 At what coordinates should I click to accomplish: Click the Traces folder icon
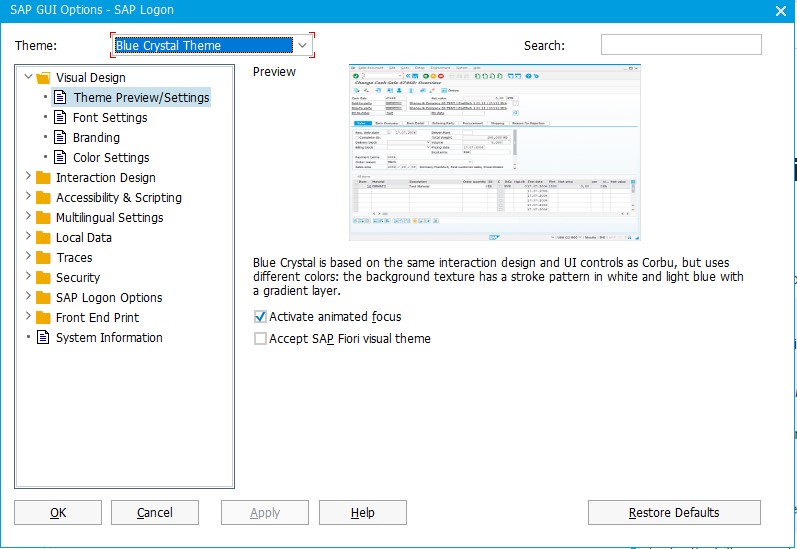(x=43, y=258)
